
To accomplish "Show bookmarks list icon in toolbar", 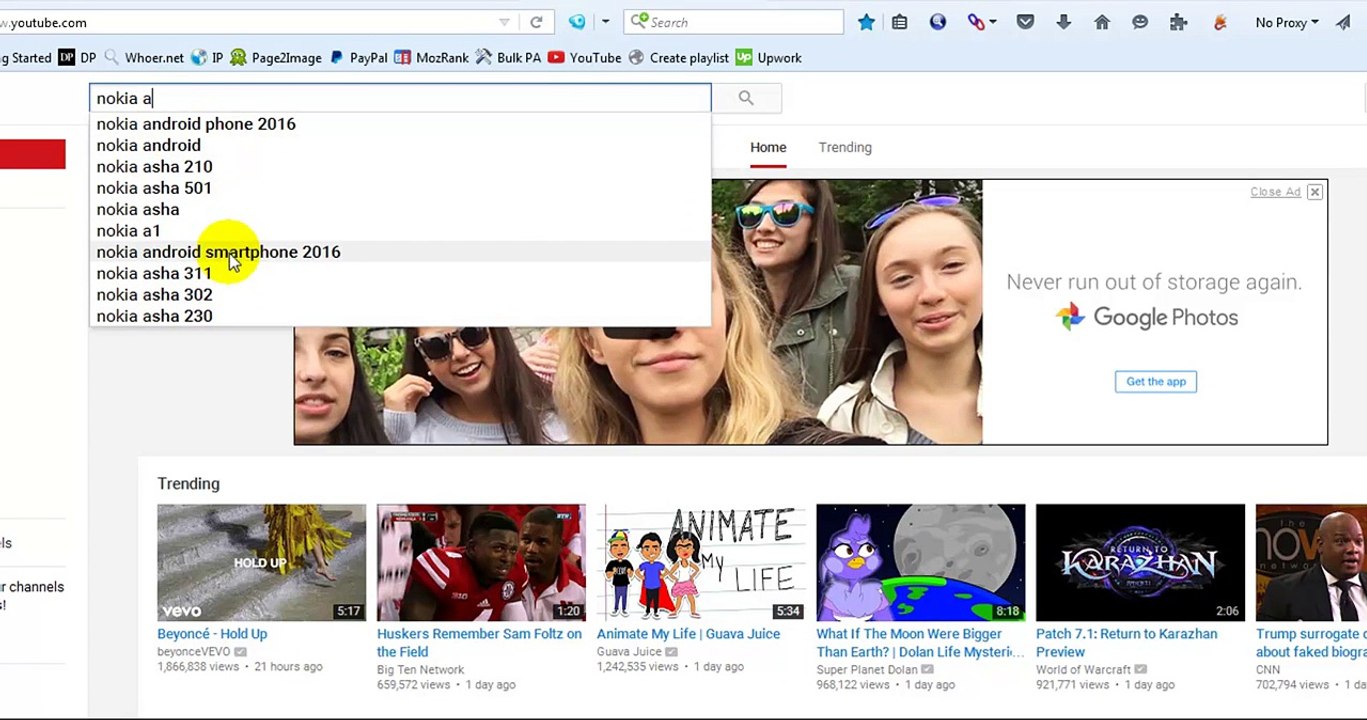I will pos(900,22).
